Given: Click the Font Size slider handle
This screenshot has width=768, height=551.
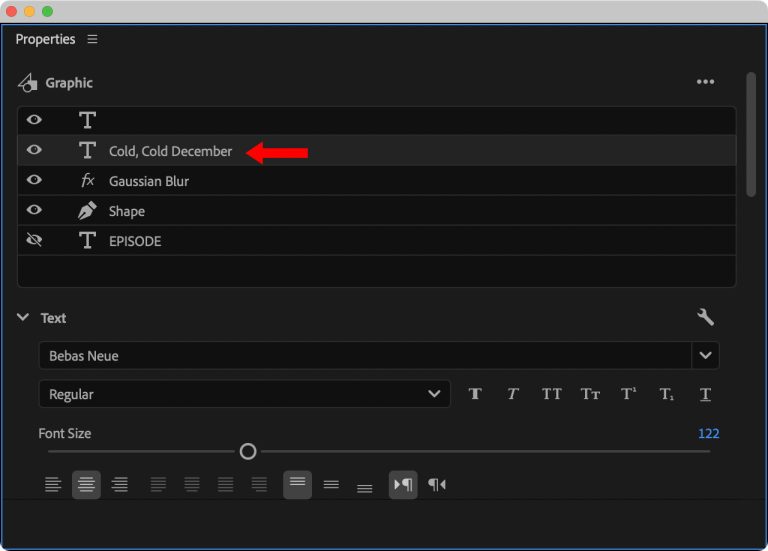Looking at the screenshot, I should pyautogui.click(x=248, y=452).
